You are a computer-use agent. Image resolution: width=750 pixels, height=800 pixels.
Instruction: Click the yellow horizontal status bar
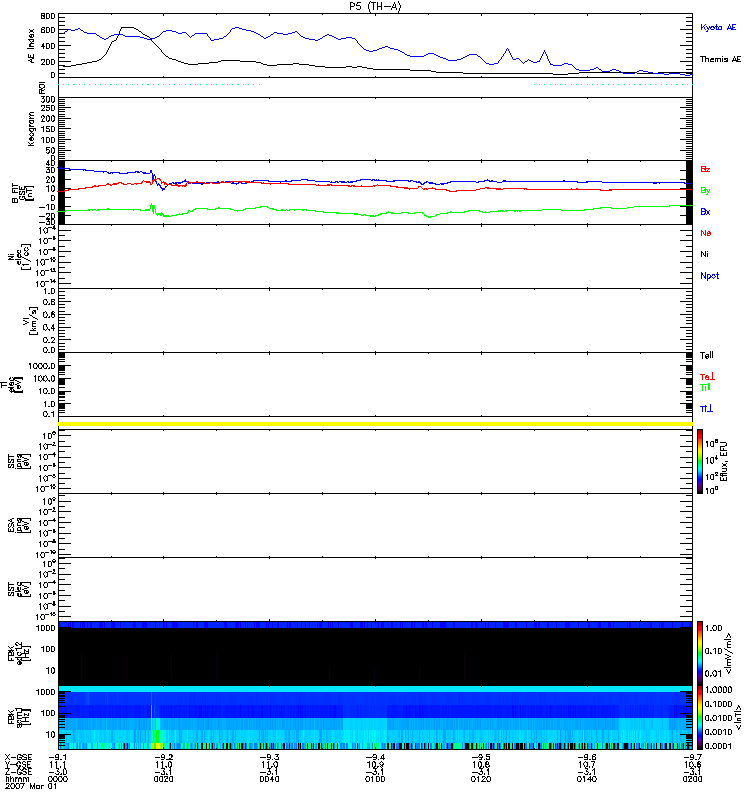tap(376, 424)
